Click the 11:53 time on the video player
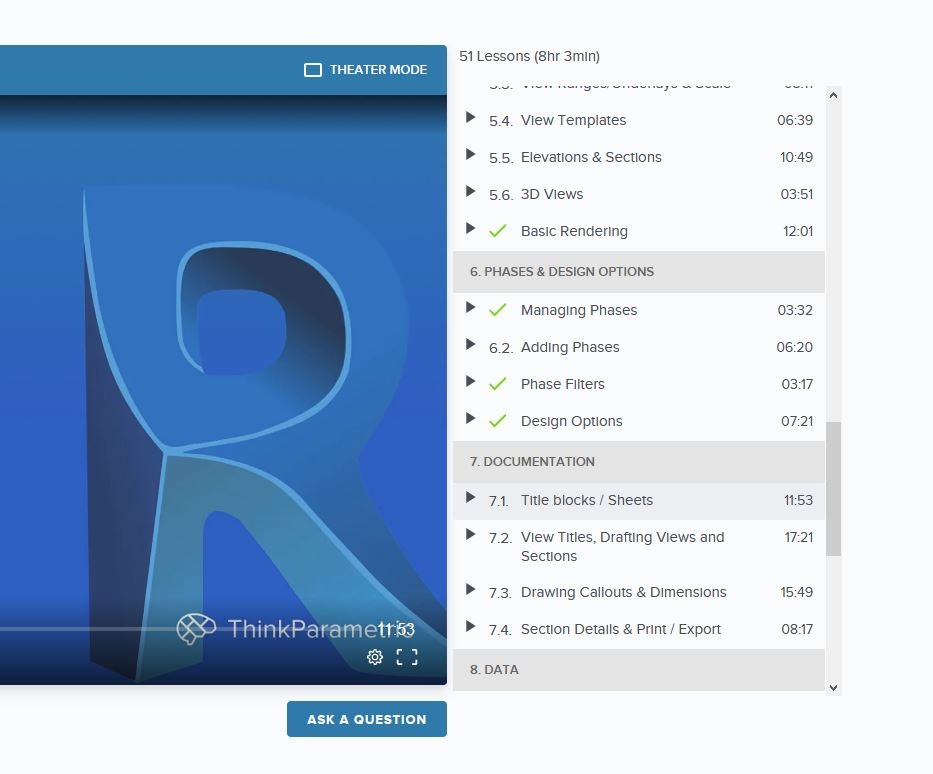This screenshot has width=933, height=774. pyautogui.click(x=396, y=629)
